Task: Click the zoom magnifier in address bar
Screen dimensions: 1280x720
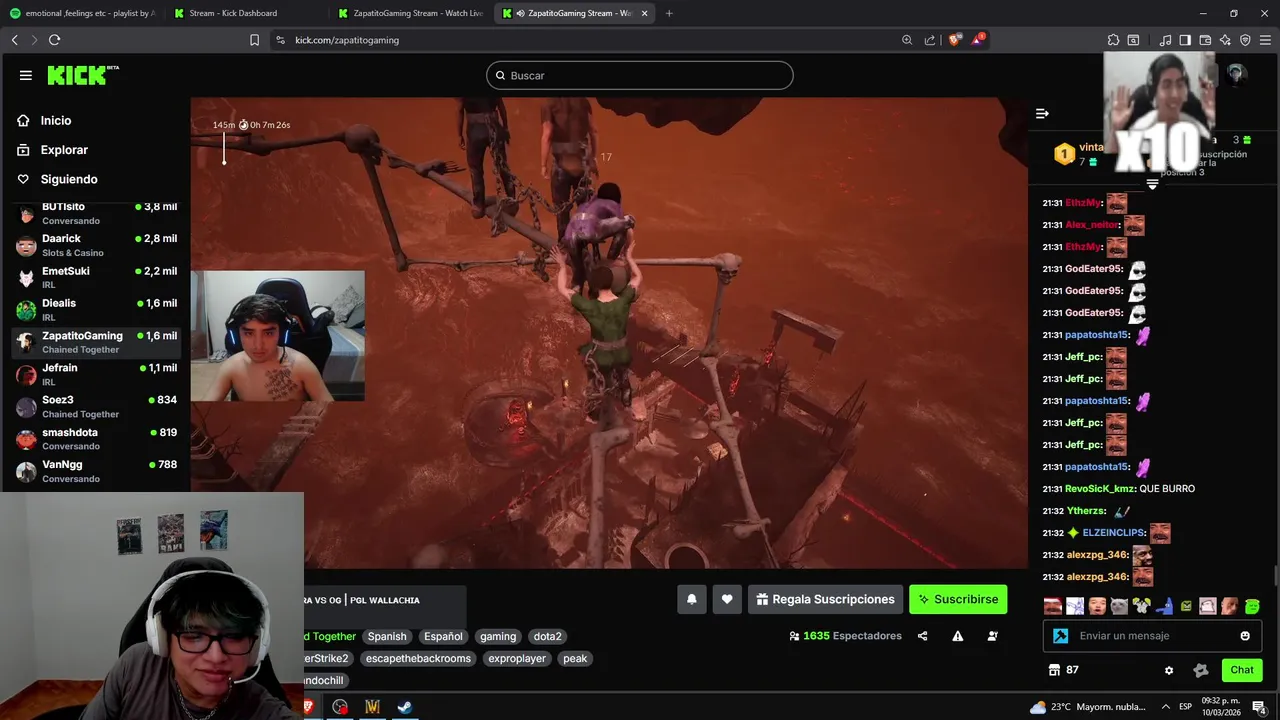Action: click(x=907, y=40)
